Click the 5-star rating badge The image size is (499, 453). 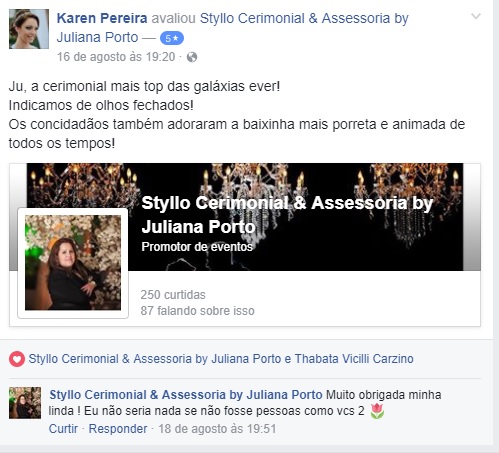coord(172,38)
